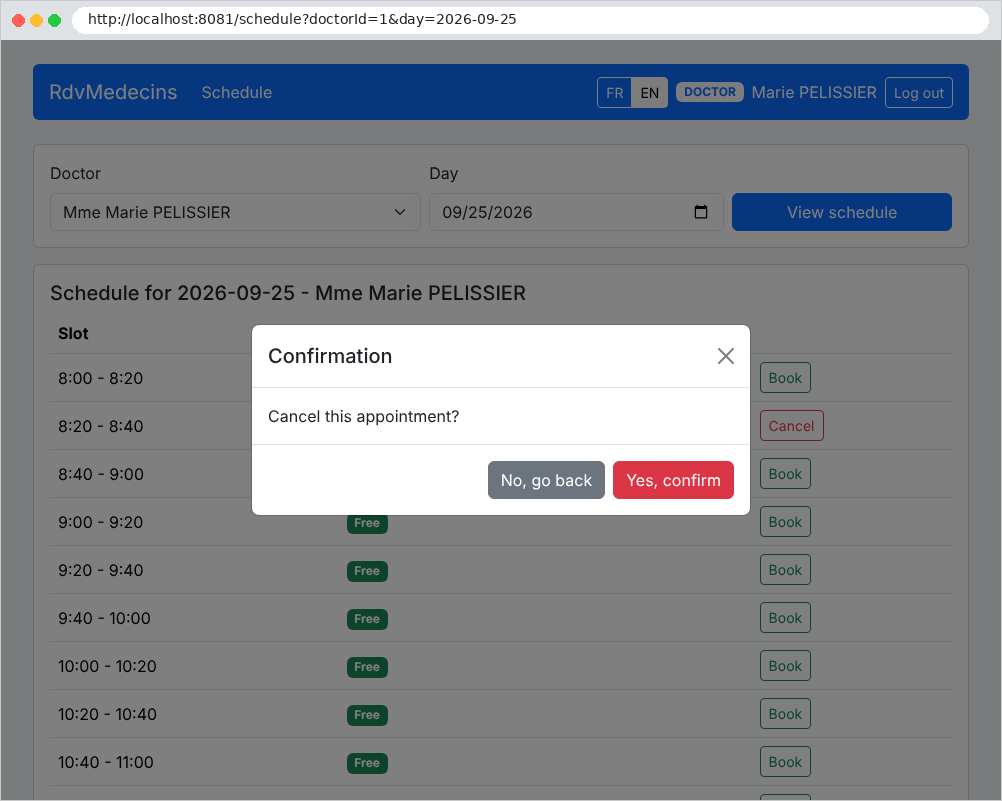Click the "Cancel this appointment?" message
Viewport: 1002px width, 801px height.
(364, 416)
